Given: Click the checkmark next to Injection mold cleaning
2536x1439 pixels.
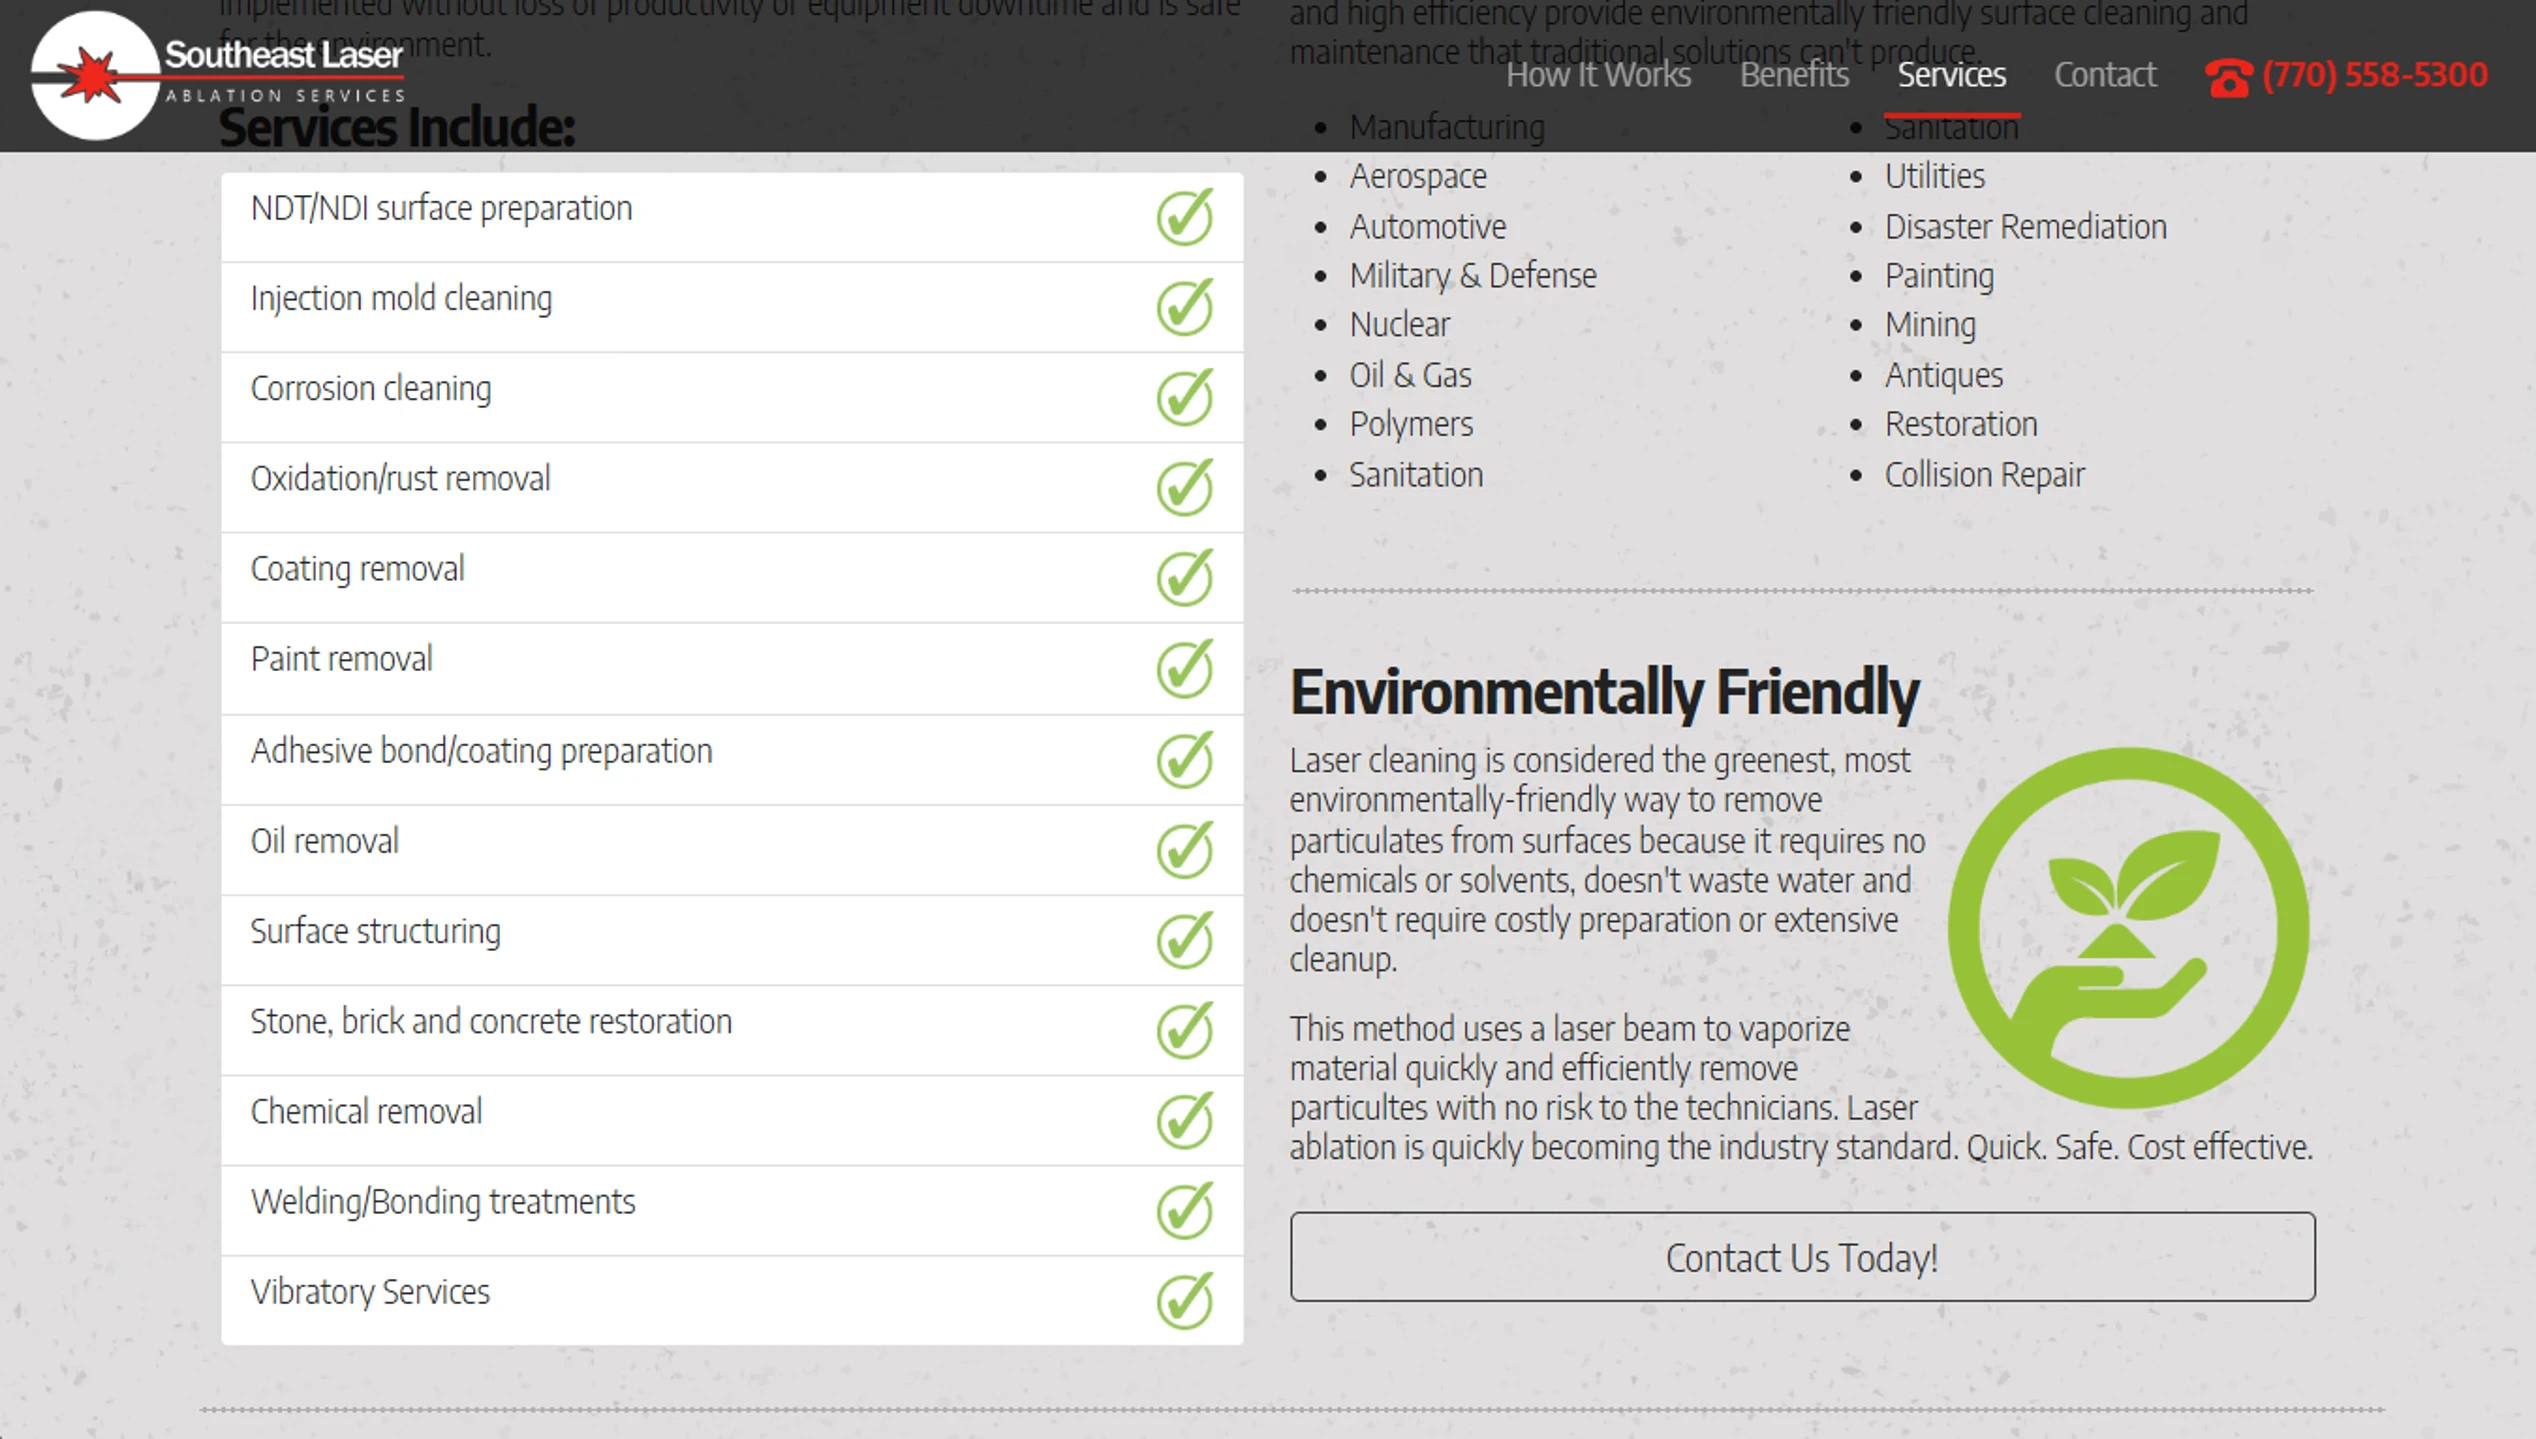Looking at the screenshot, I should pos(1185,307).
